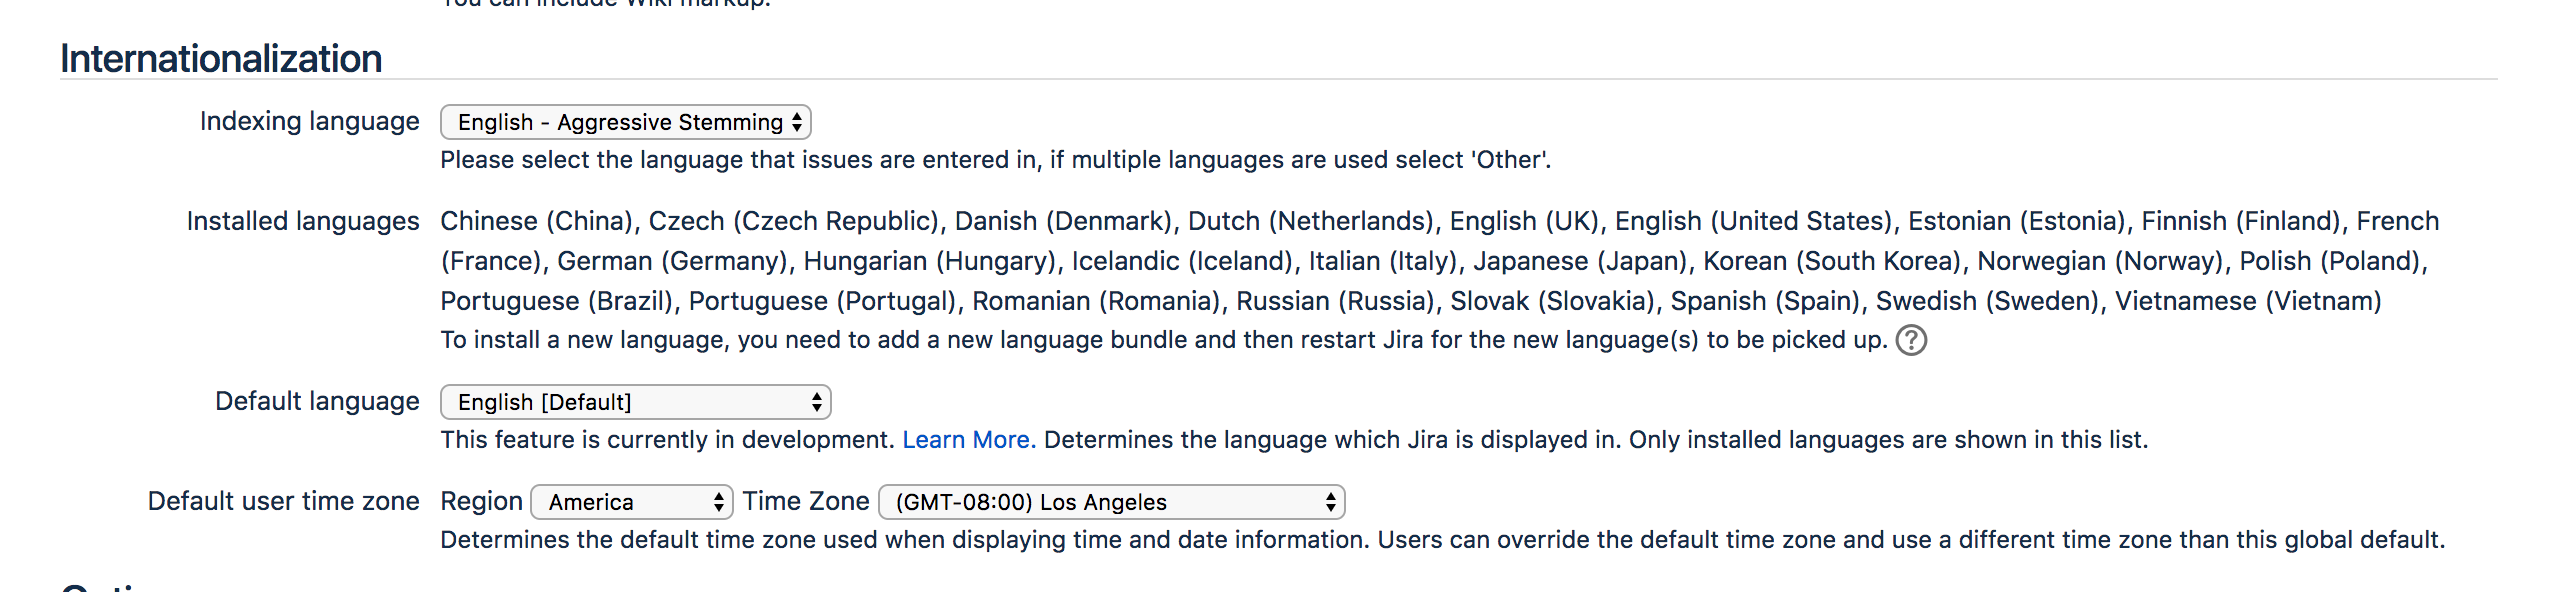Click 'Vietnamese (Vietnam)' in installed languages
This screenshot has height=592, width=2572.
[x=2248, y=301]
